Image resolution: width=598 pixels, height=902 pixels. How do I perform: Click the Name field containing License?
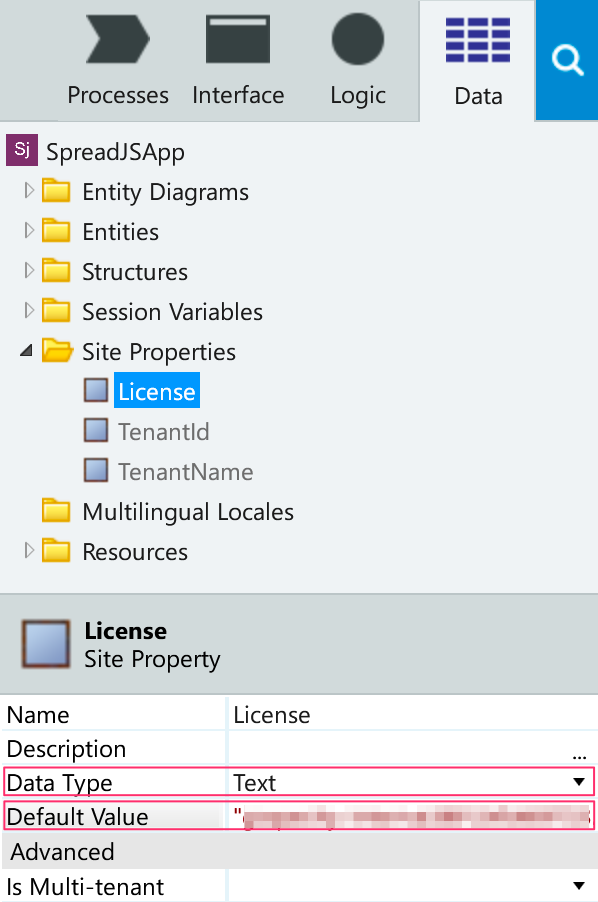point(412,715)
